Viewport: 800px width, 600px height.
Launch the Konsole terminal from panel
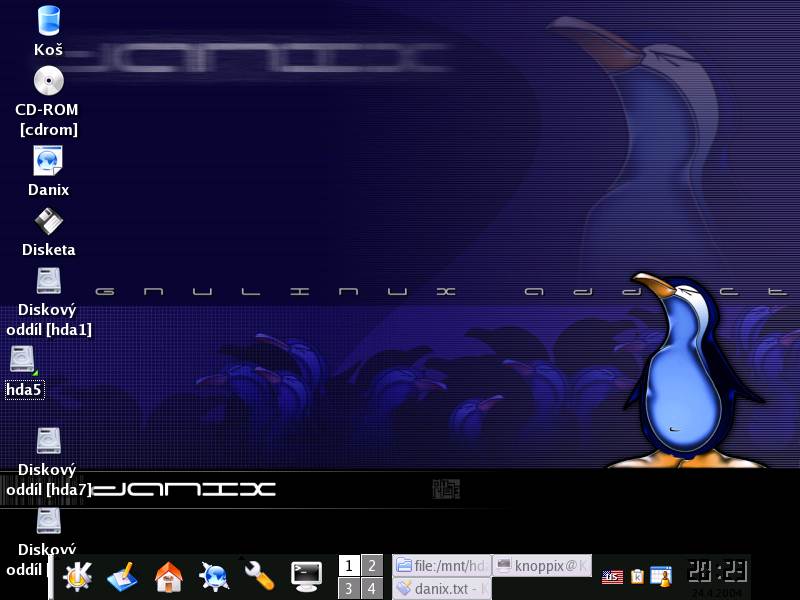[306, 575]
